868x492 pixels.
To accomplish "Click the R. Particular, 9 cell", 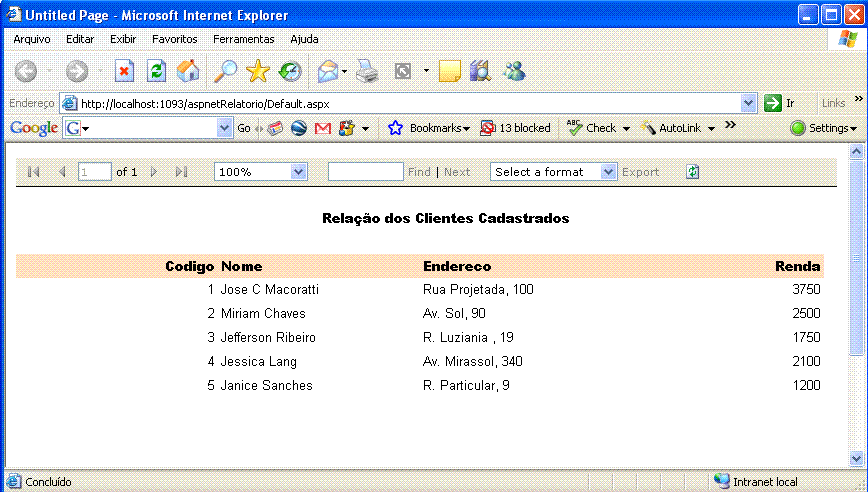I will (x=466, y=386).
